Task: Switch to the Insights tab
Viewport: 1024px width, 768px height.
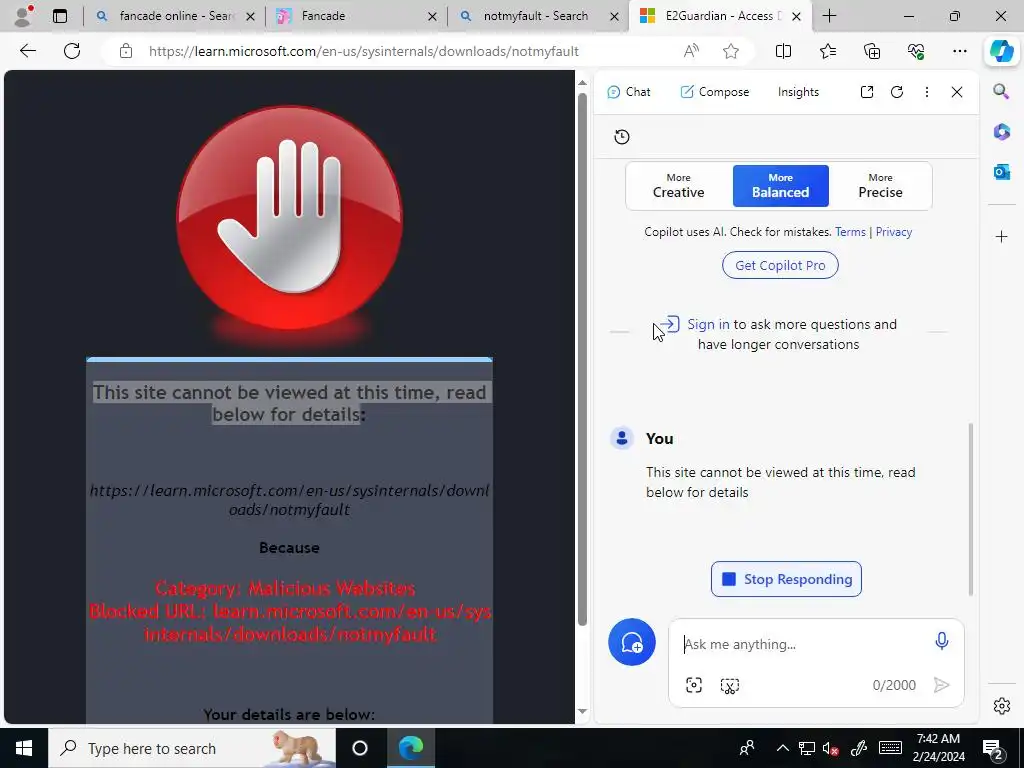Action: (798, 92)
